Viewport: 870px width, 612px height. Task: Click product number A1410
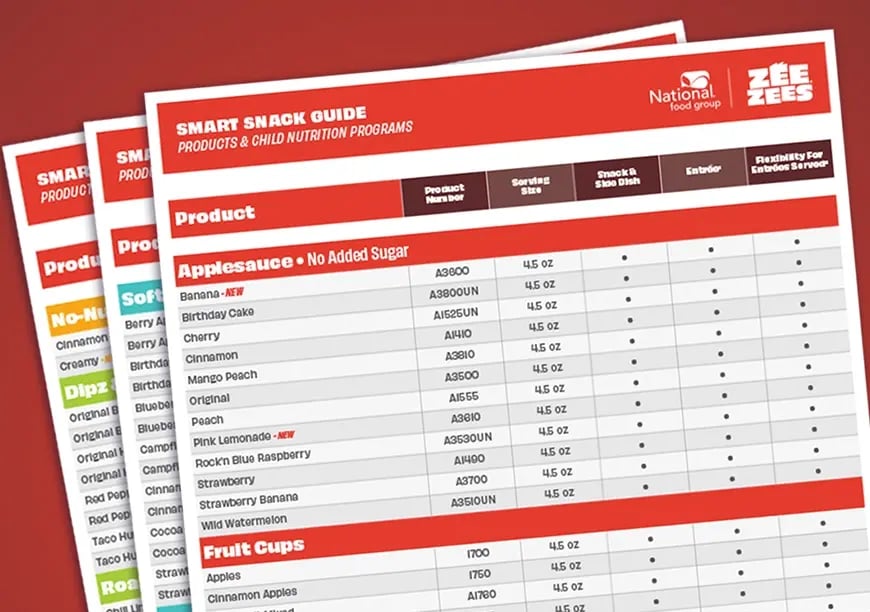click(x=458, y=334)
